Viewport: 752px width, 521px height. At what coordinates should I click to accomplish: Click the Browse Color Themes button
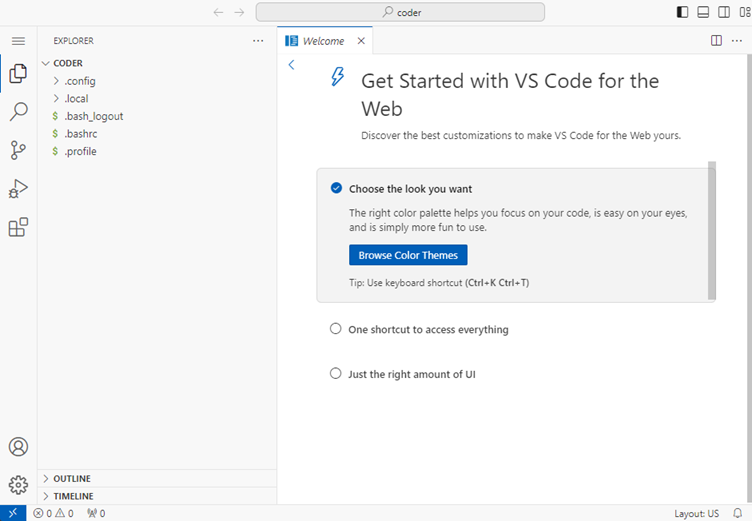pyautogui.click(x=408, y=255)
